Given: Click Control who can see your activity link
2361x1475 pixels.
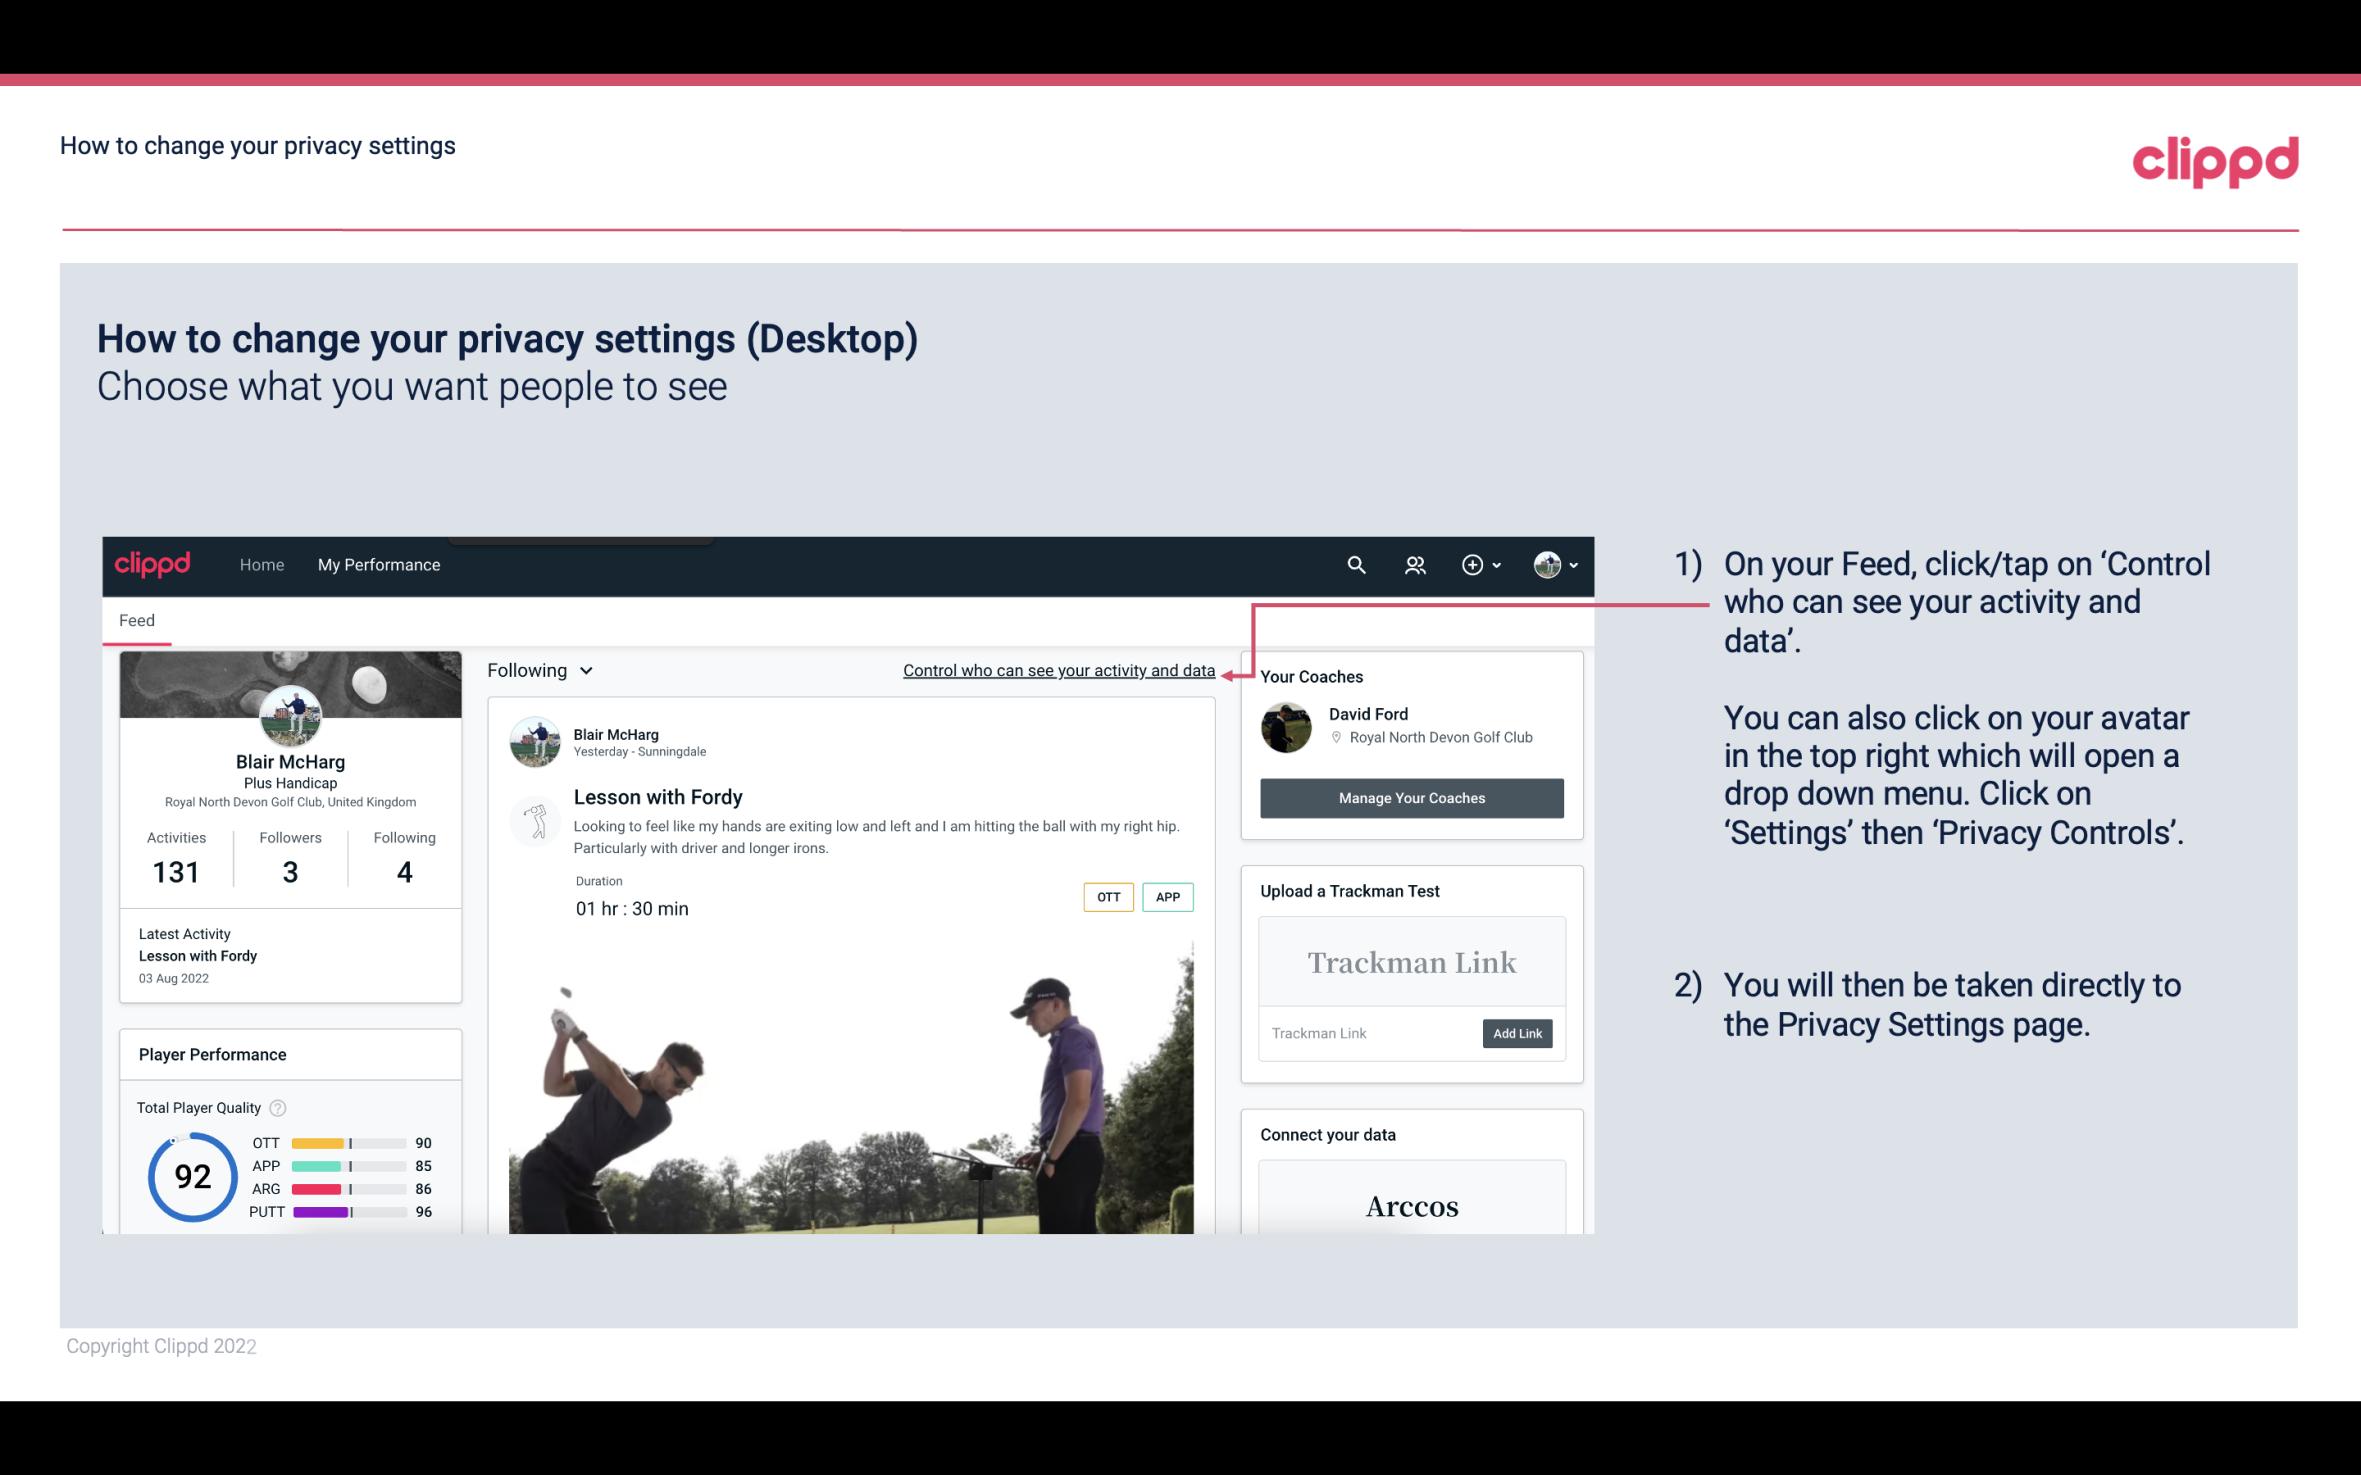Looking at the screenshot, I should pyautogui.click(x=1058, y=670).
